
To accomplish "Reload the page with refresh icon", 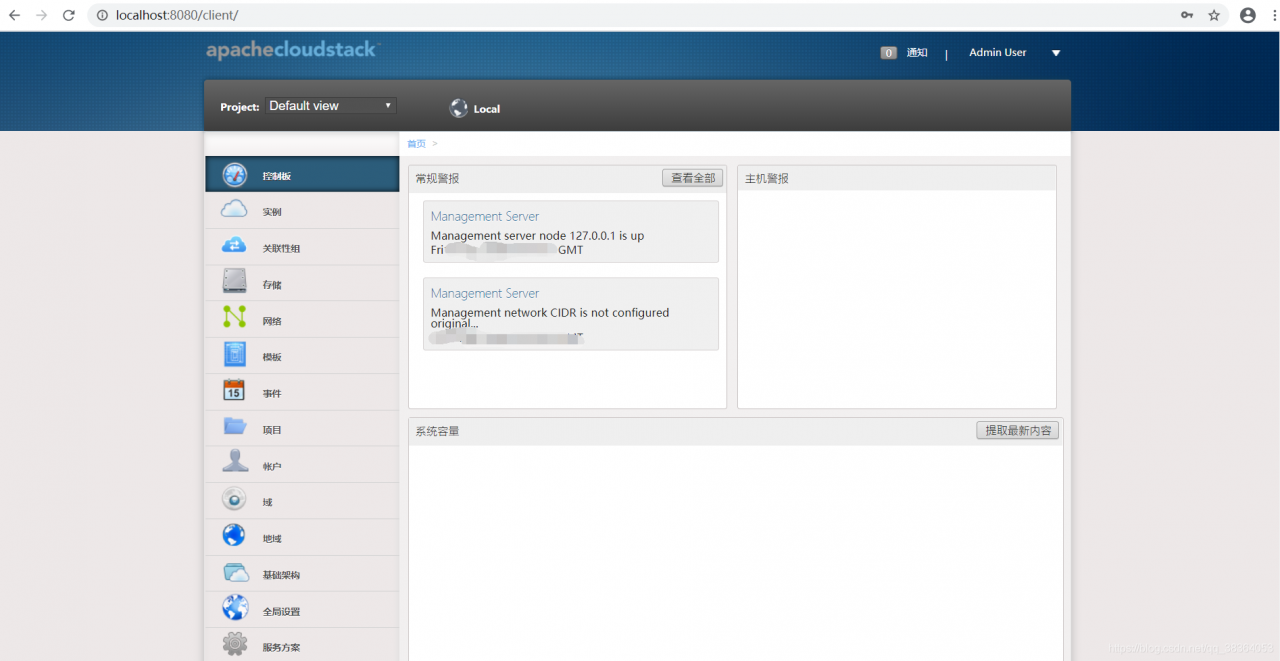I will click(x=68, y=15).
